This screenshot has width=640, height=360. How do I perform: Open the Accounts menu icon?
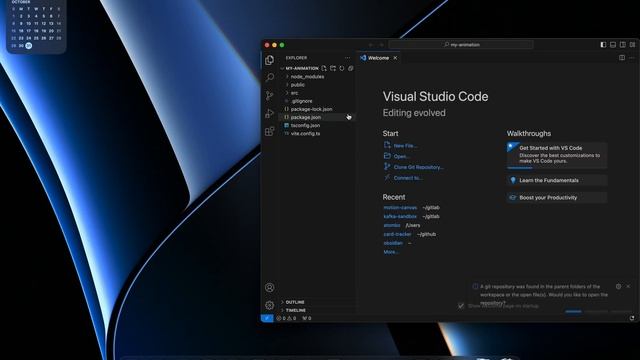[269, 287]
